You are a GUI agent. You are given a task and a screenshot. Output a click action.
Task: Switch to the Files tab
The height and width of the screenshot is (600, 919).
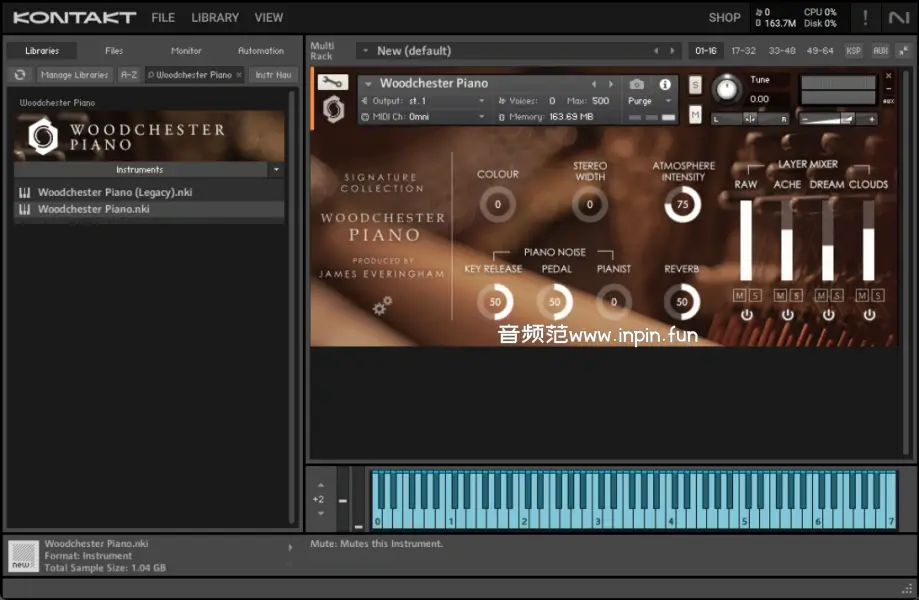(114, 51)
